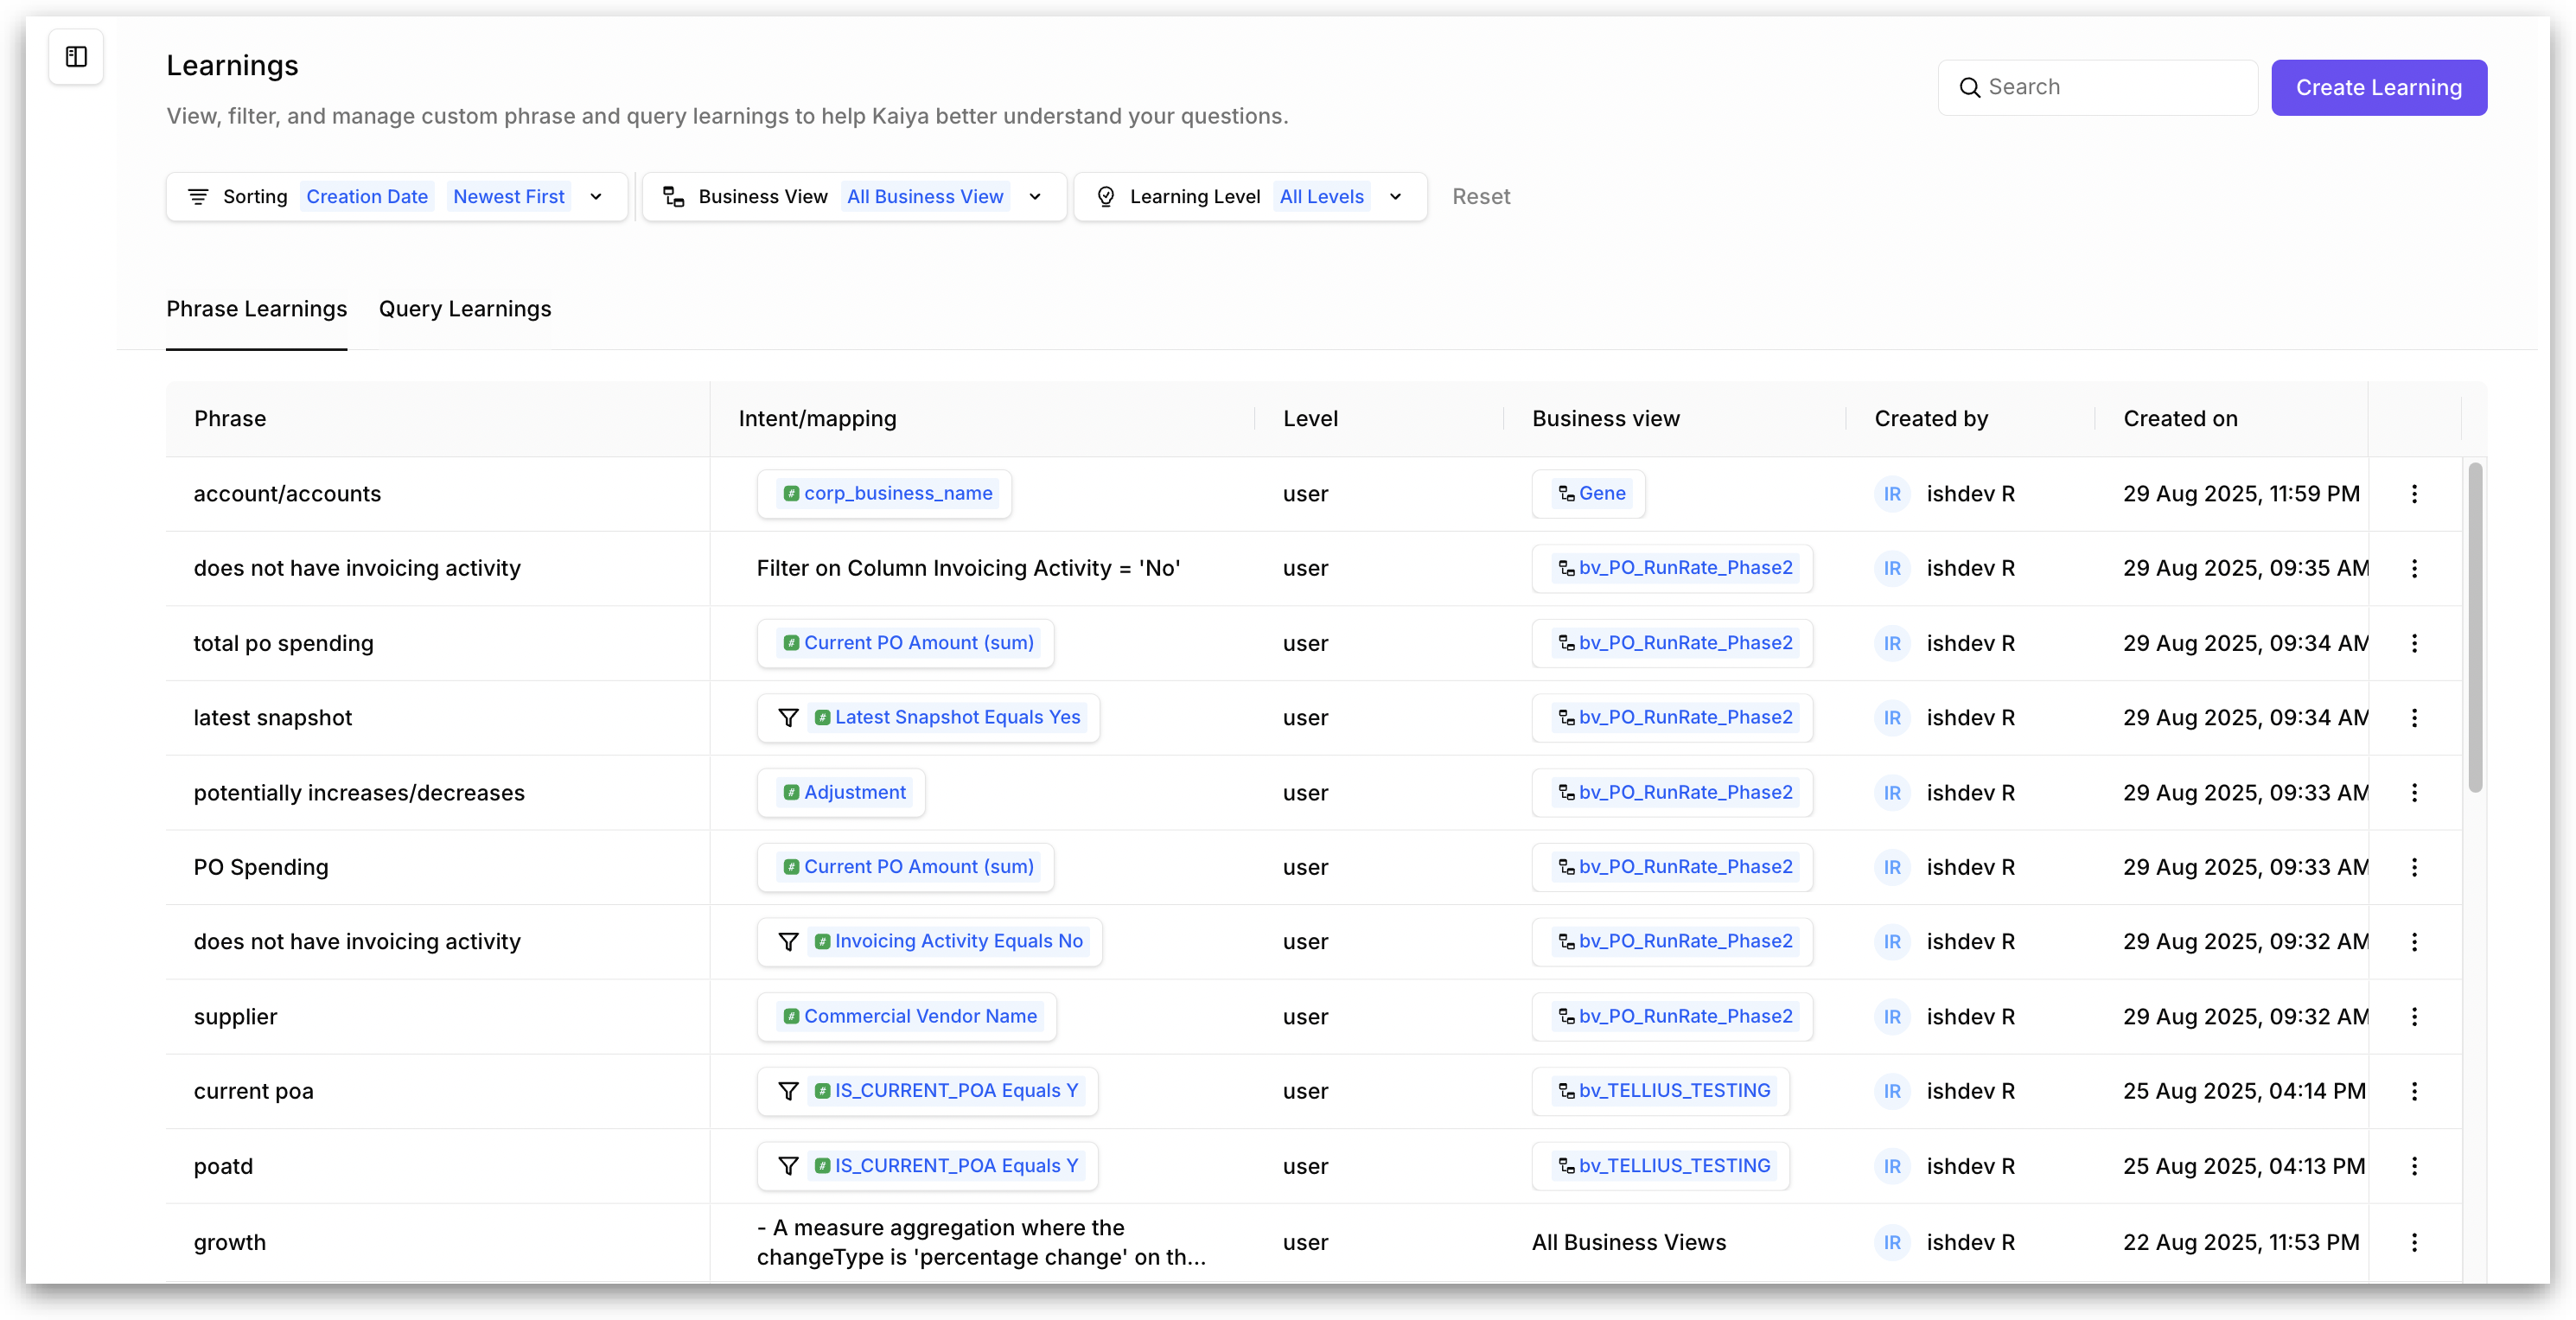Image resolution: width=2576 pixels, height=1320 pixels.
Task: Expand the Learning Level dropdown
Action: pyautogui.click(x=1395, y=197)
